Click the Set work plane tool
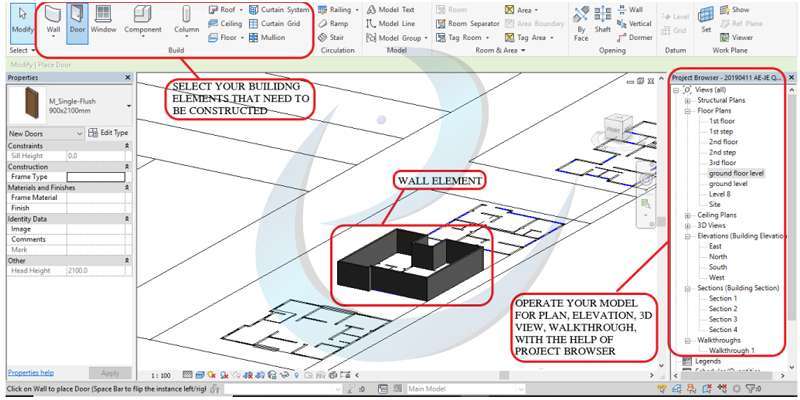The width and height of the screenshot is (800, 400). pos(706,19)
